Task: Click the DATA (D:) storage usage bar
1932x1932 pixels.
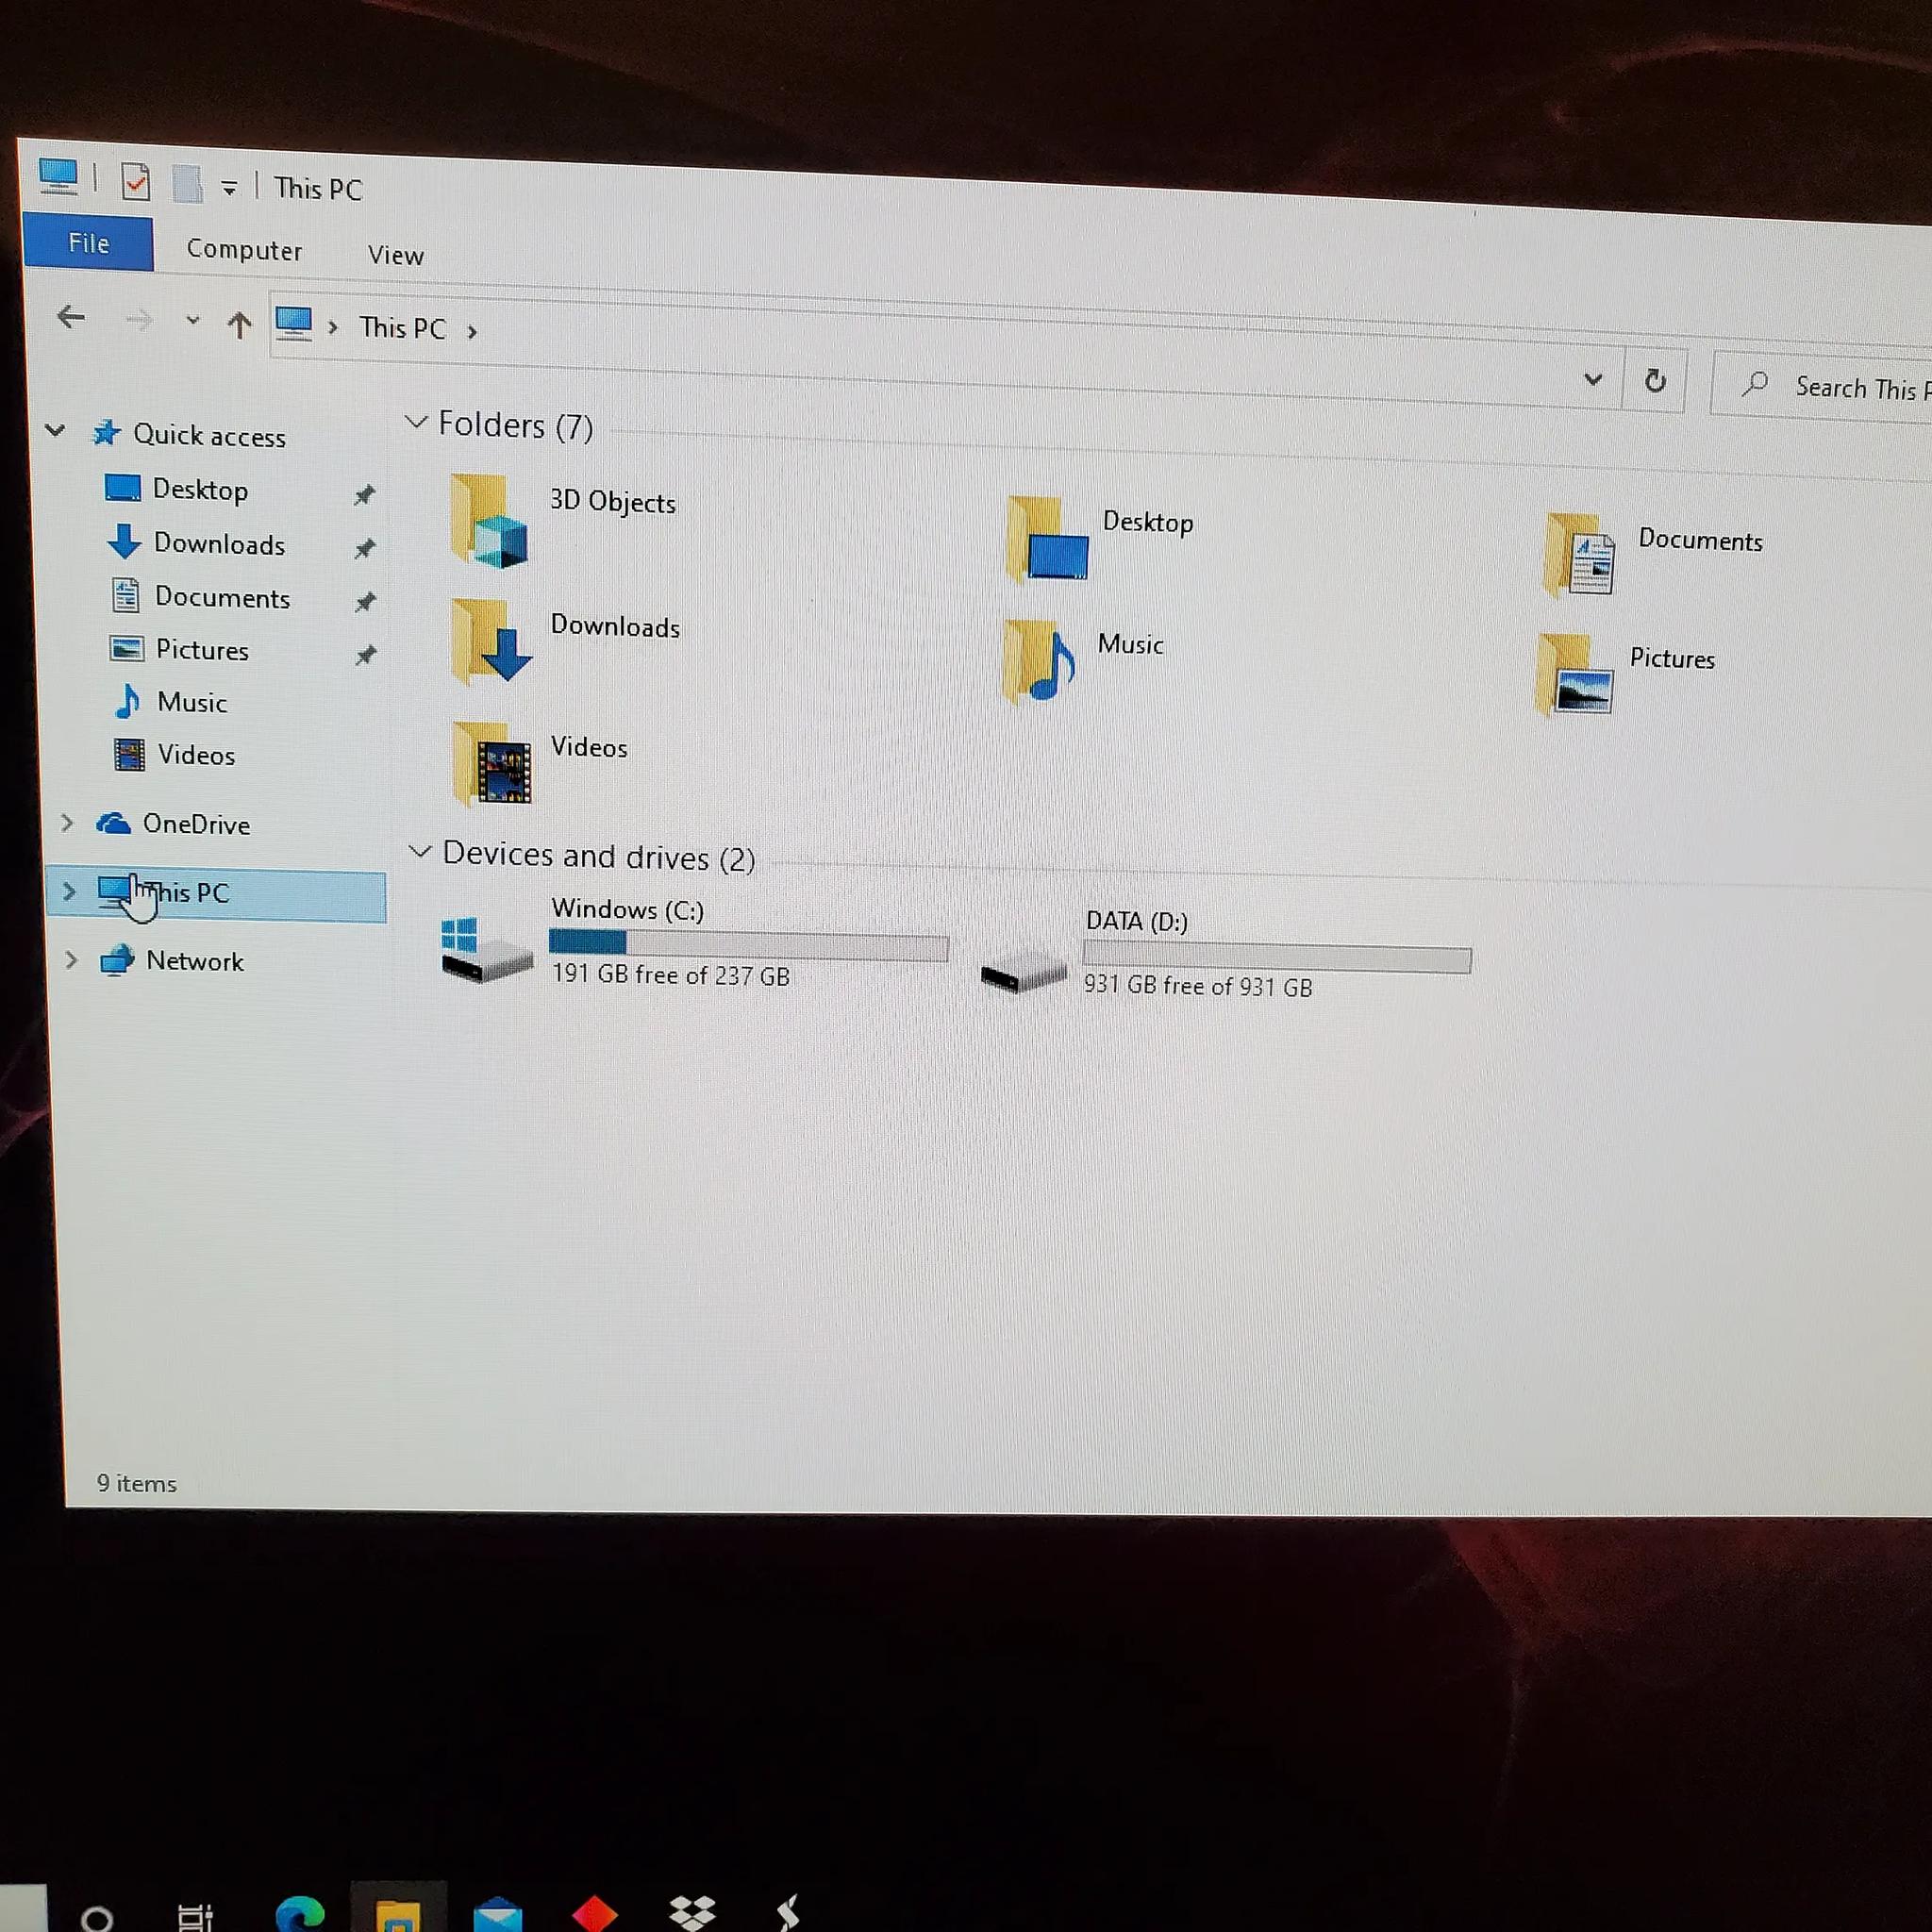Action: 1277,957
